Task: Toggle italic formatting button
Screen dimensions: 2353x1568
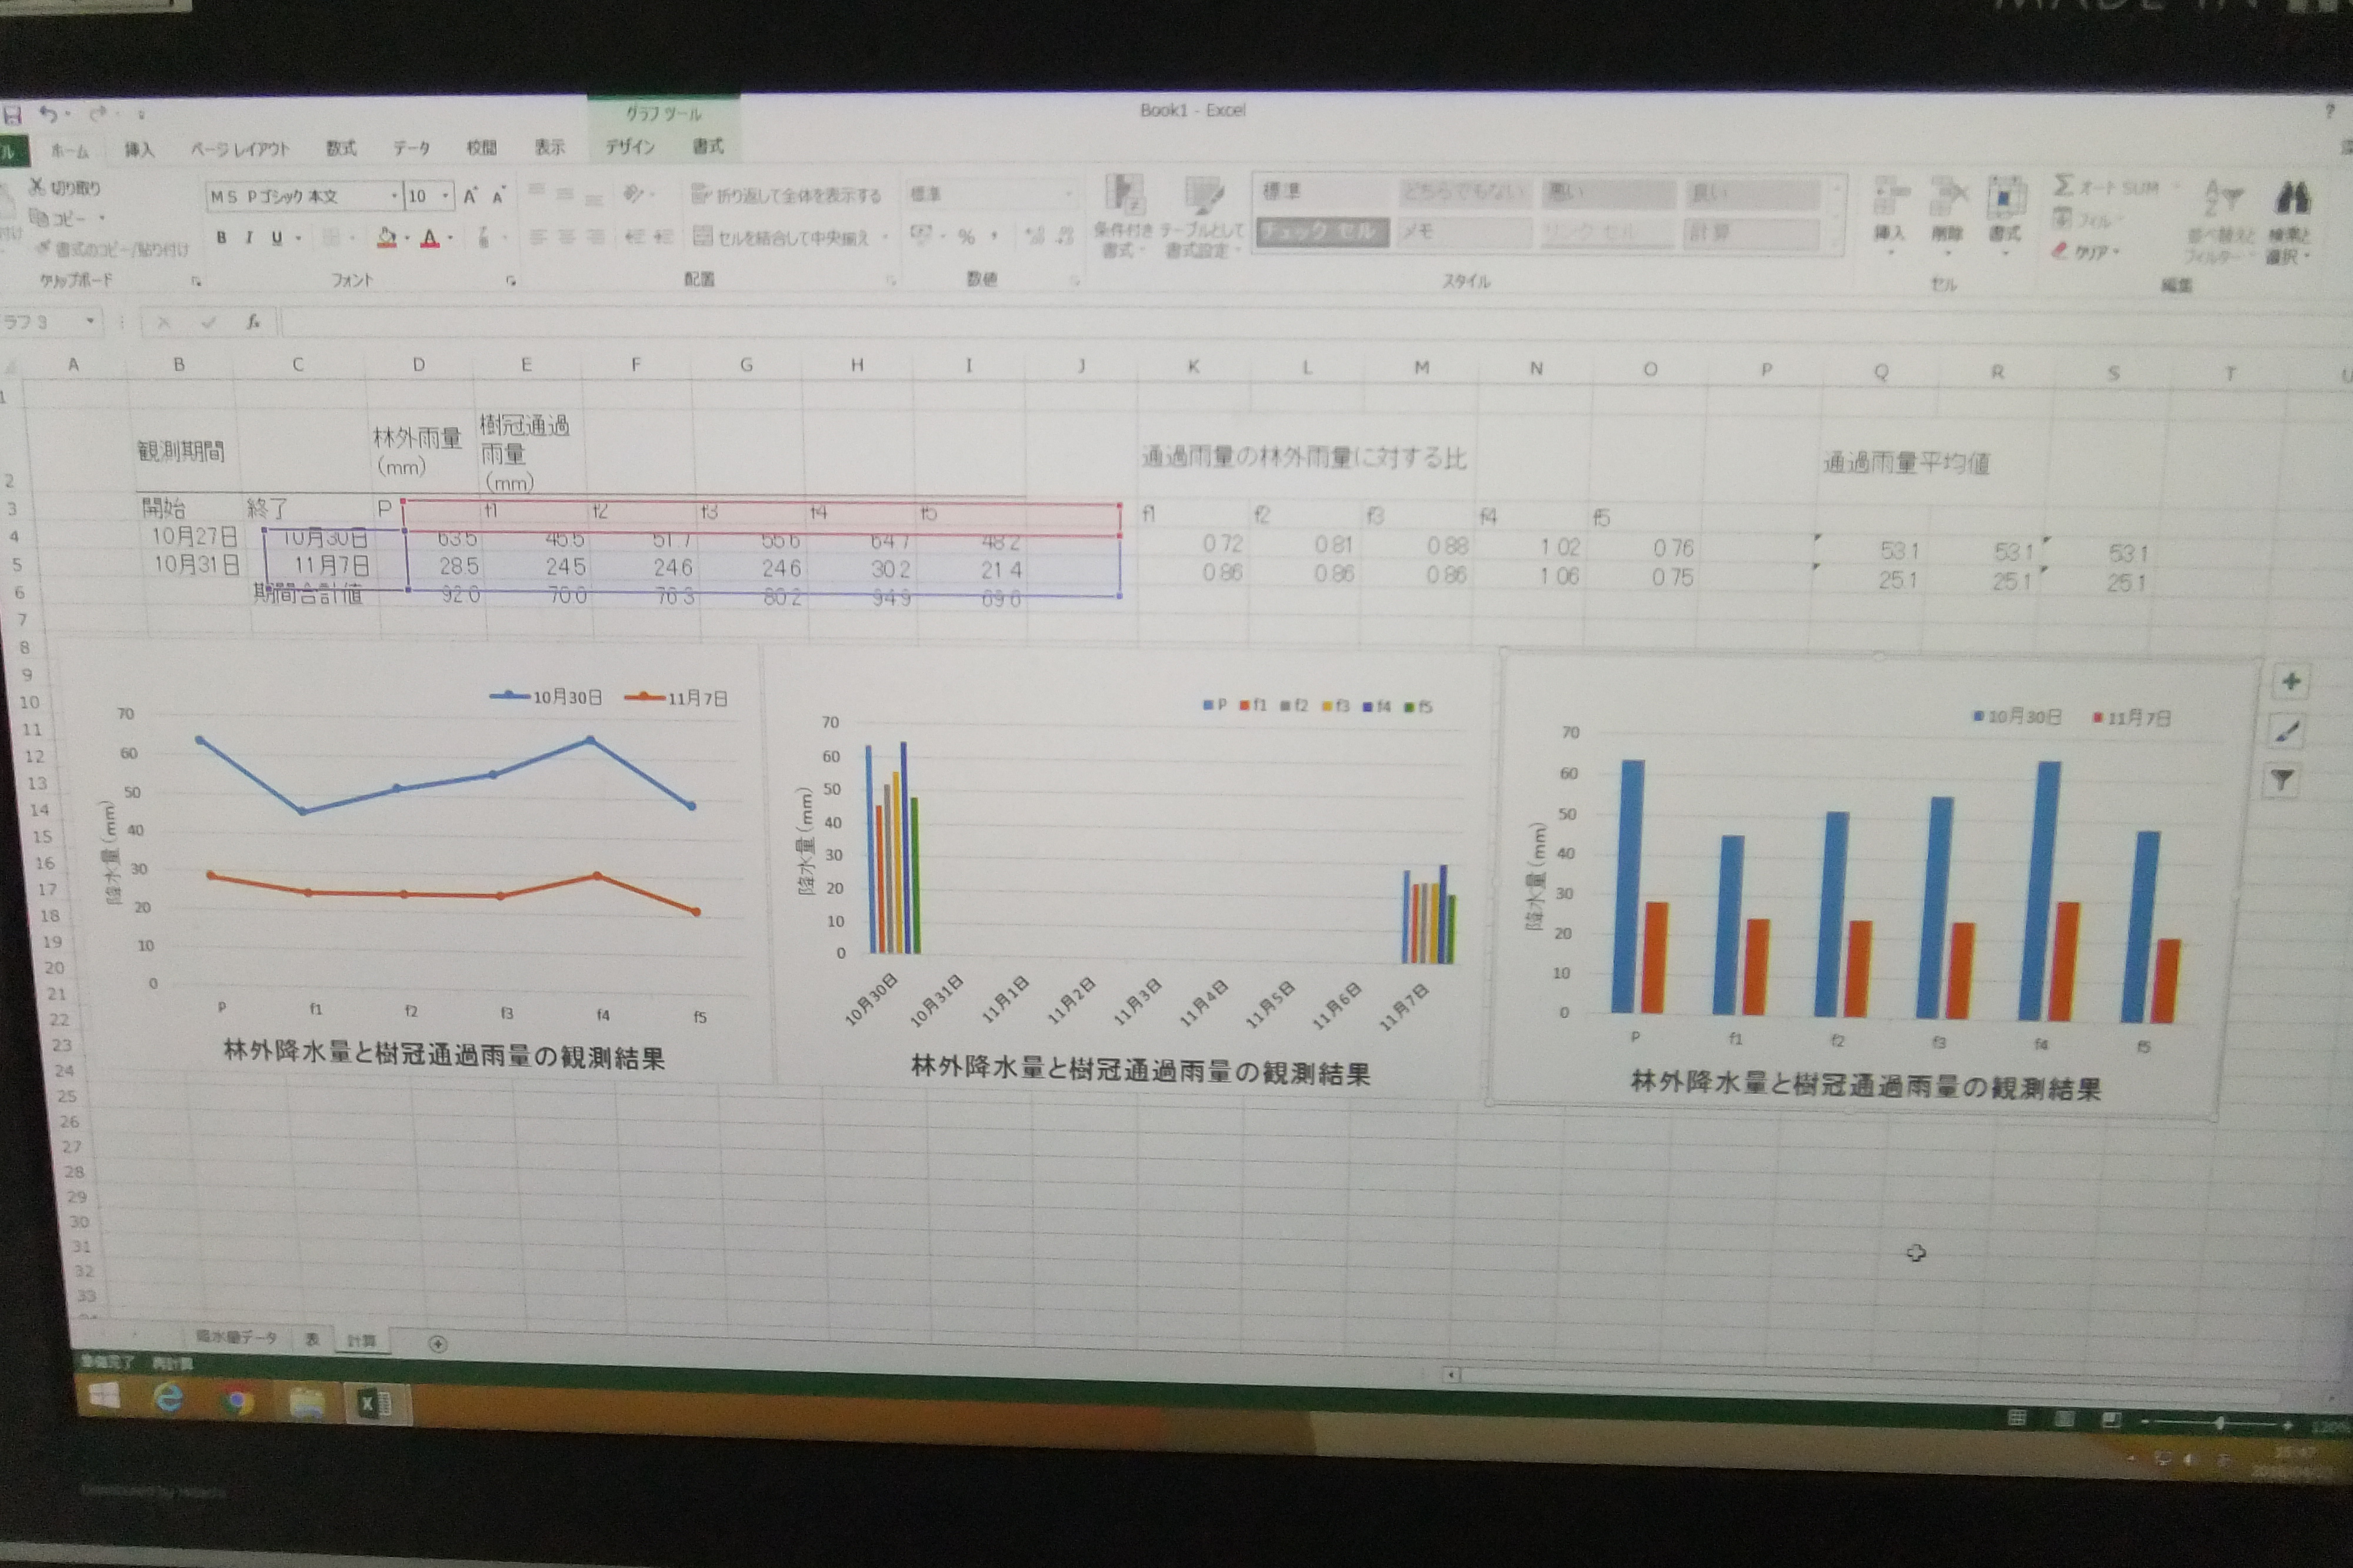Action: click(x=249, y=237)
